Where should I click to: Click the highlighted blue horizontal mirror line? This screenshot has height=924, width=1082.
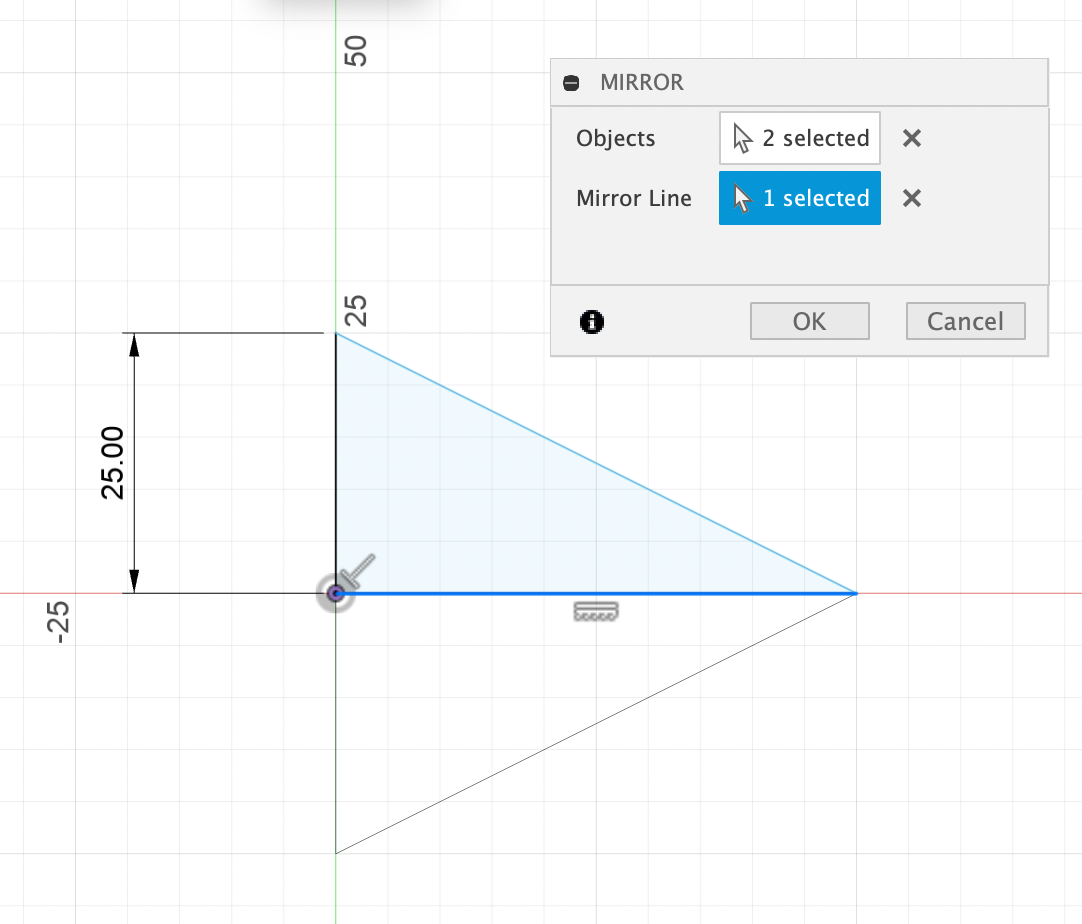700,594
